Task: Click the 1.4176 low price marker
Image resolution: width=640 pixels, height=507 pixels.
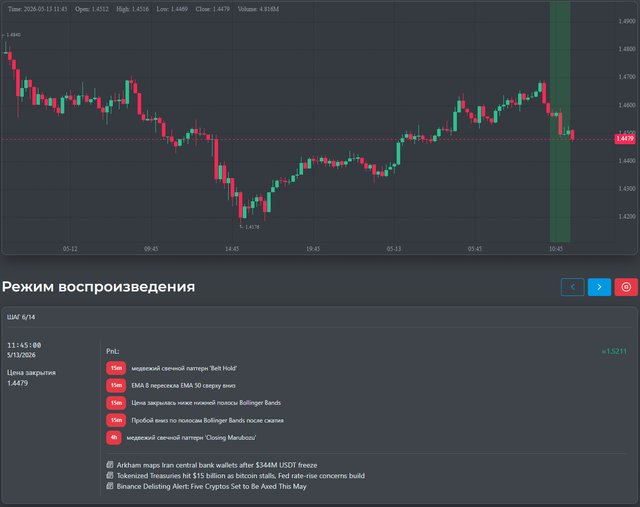Action: [252, 227]
